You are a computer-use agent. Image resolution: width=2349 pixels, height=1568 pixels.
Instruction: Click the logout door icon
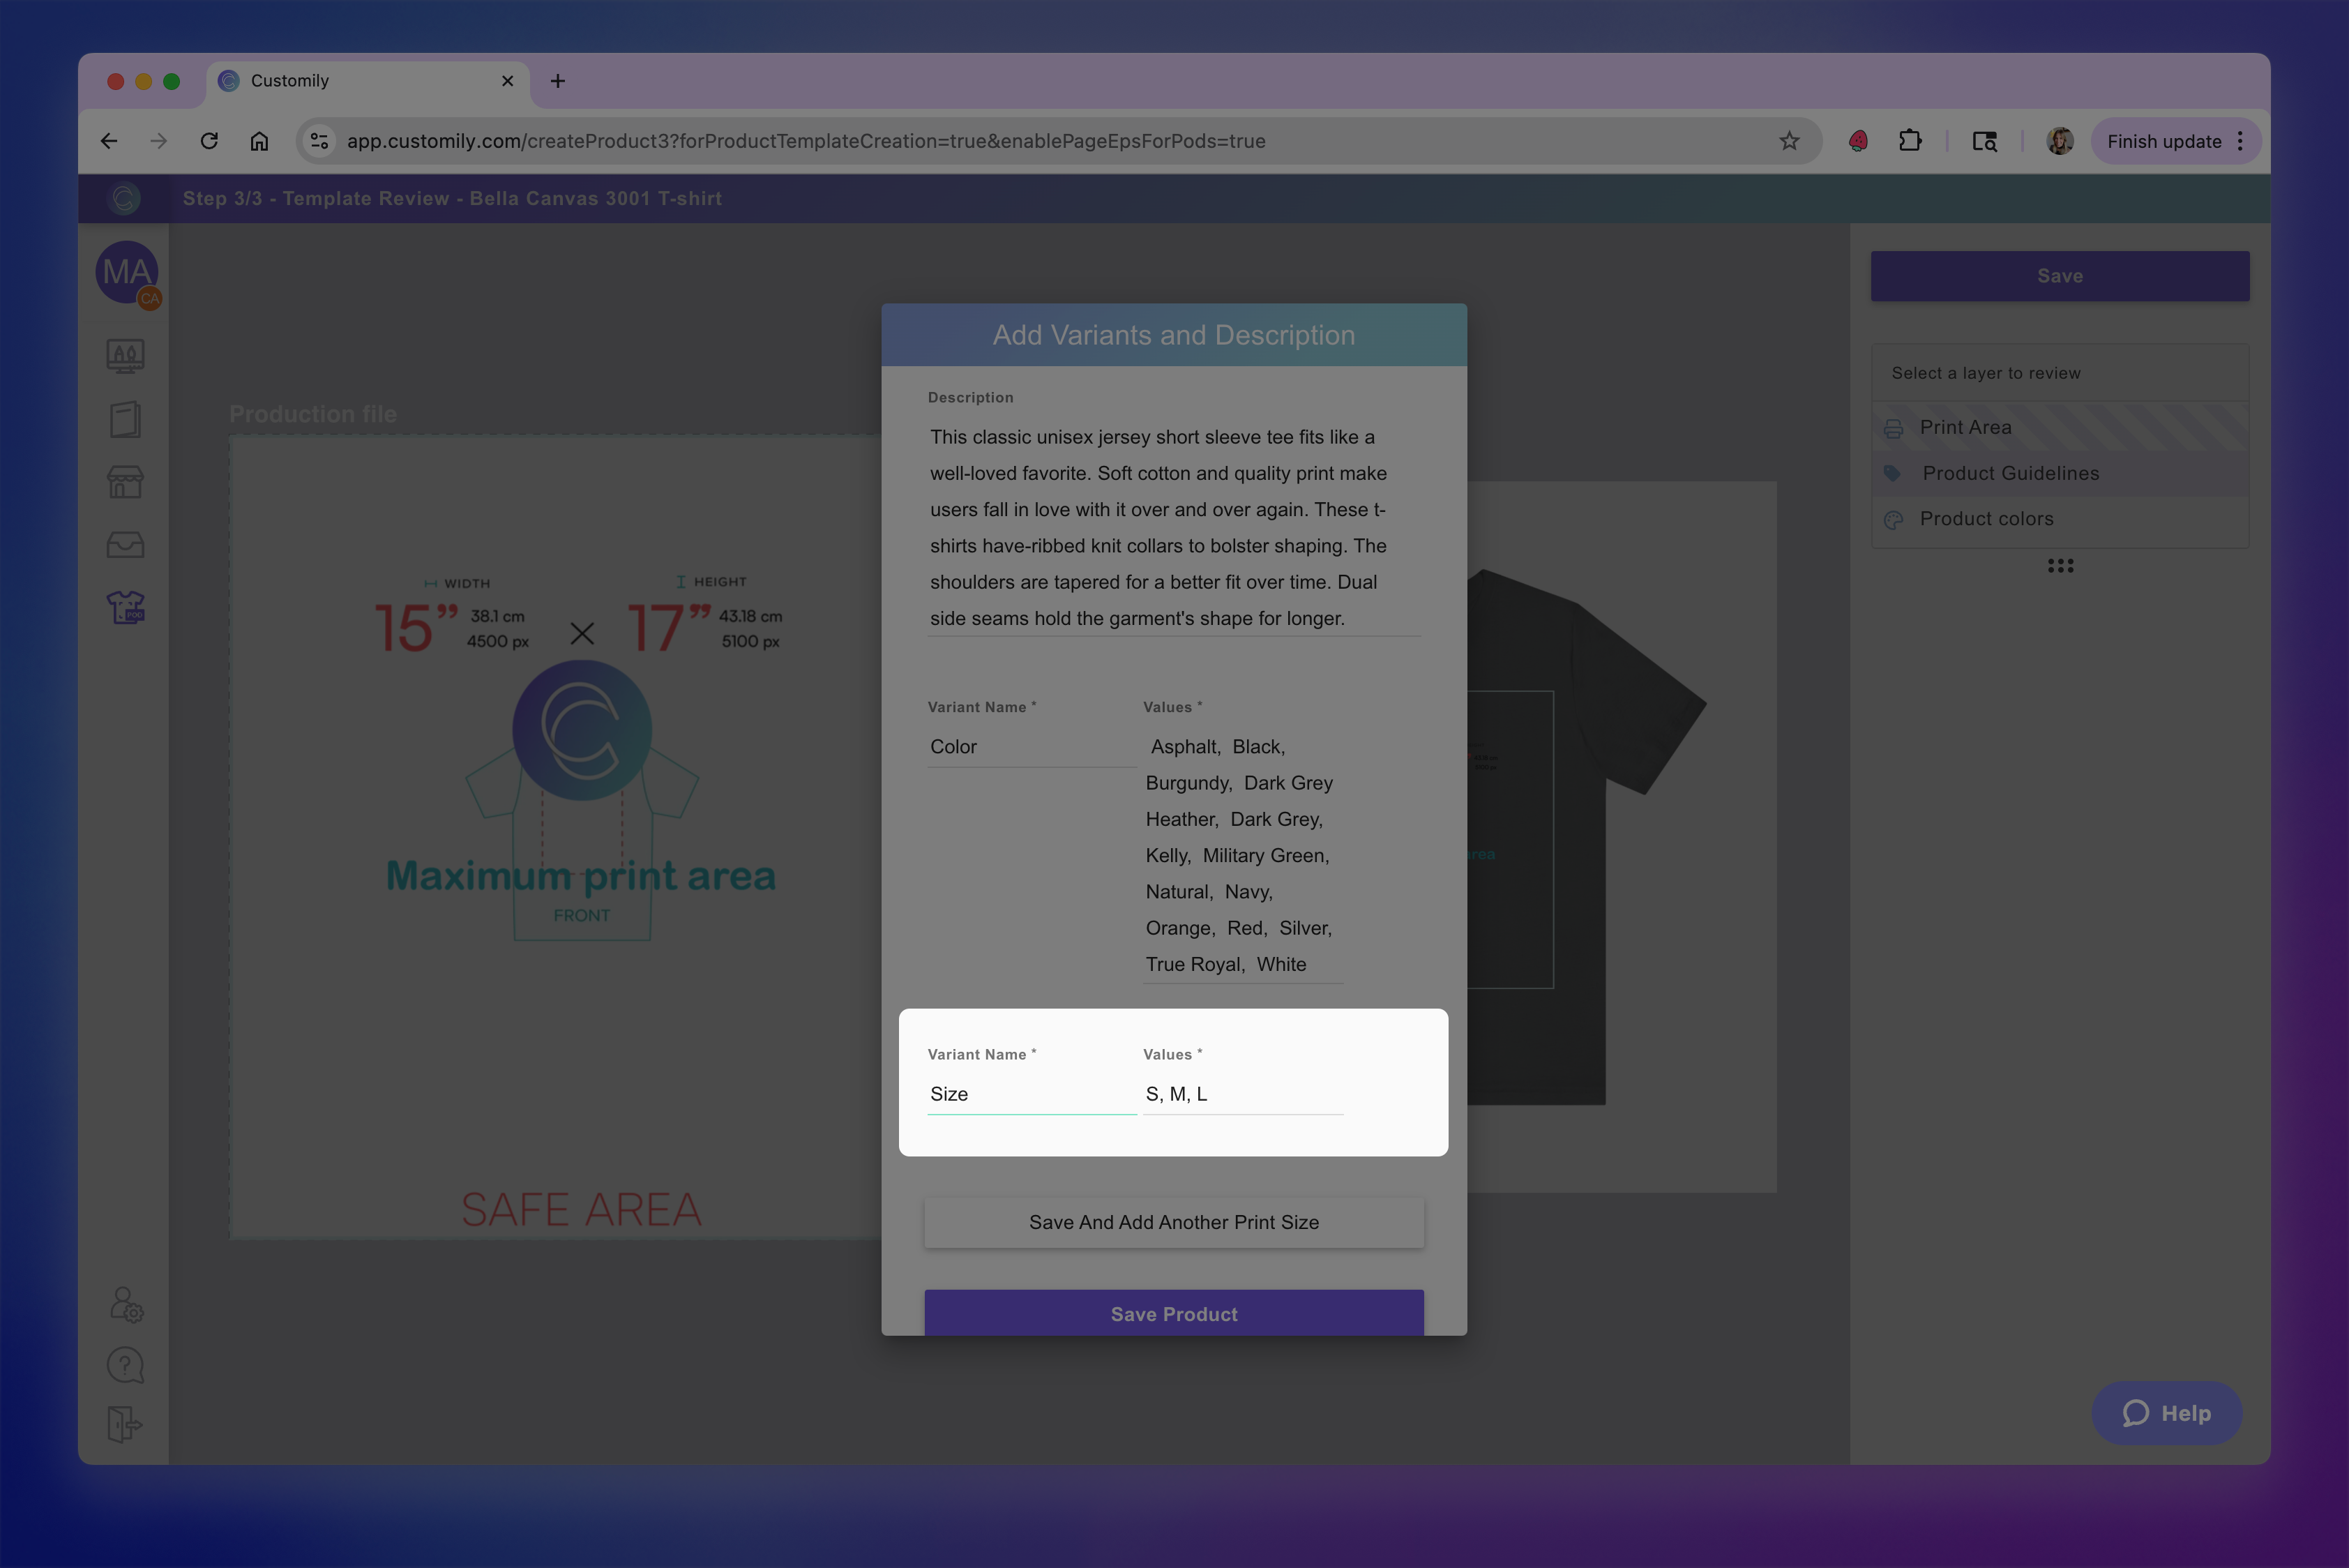pos(125,1424)
